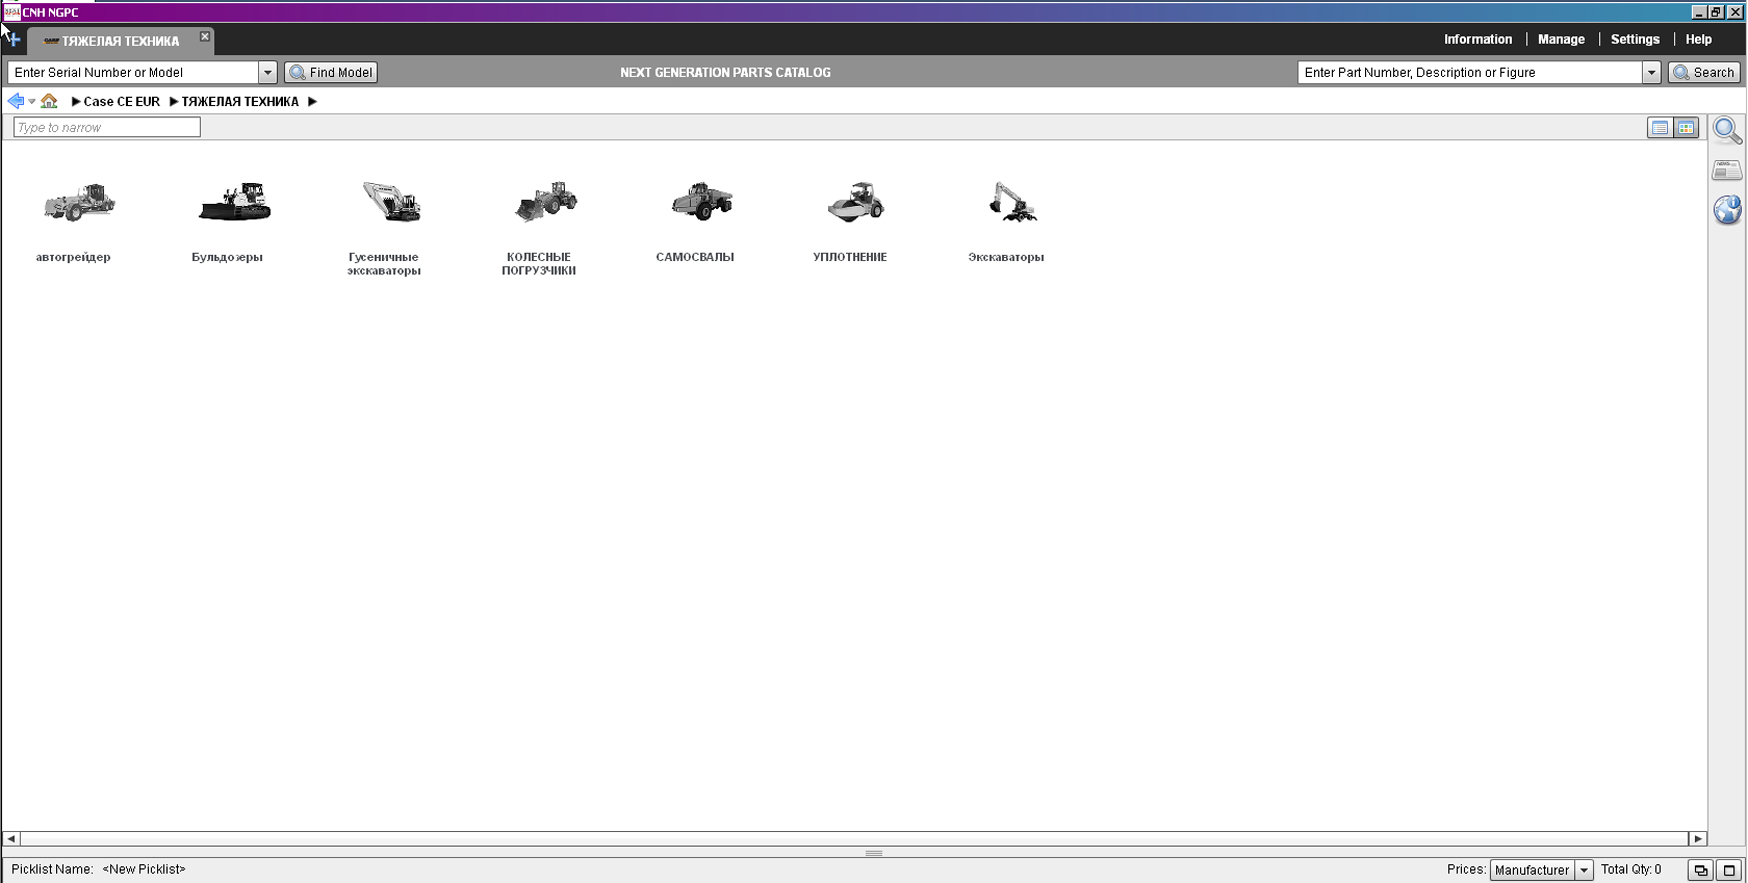Click the Find Model button
This screenshot has width=1748, height=883.
pyautogui.click(x=331, y=72)
